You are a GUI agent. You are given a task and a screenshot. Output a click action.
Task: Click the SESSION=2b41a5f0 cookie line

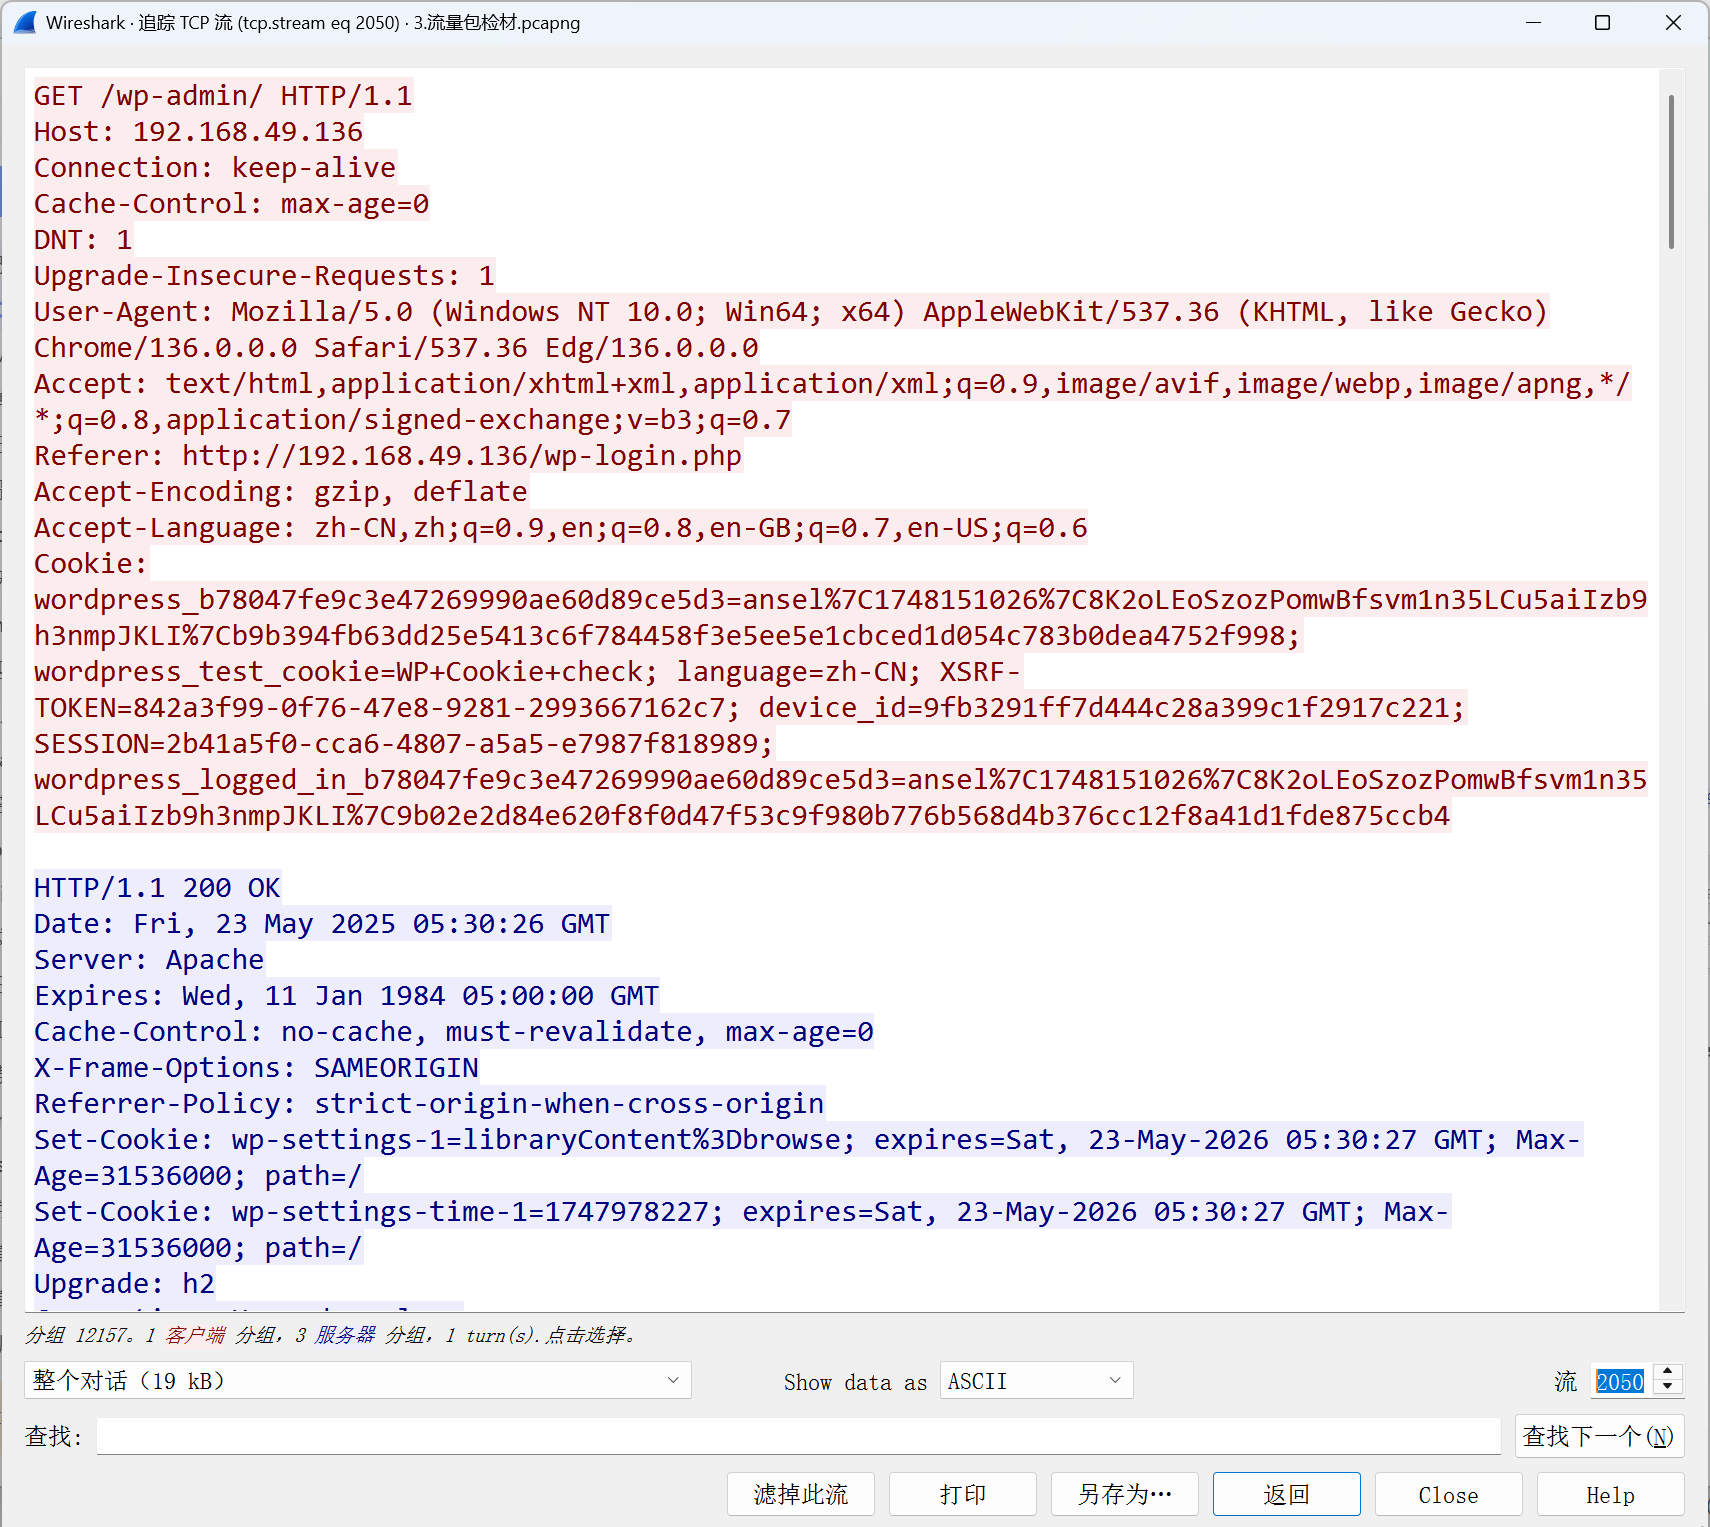pyautogui.click(x=403, y=744)
